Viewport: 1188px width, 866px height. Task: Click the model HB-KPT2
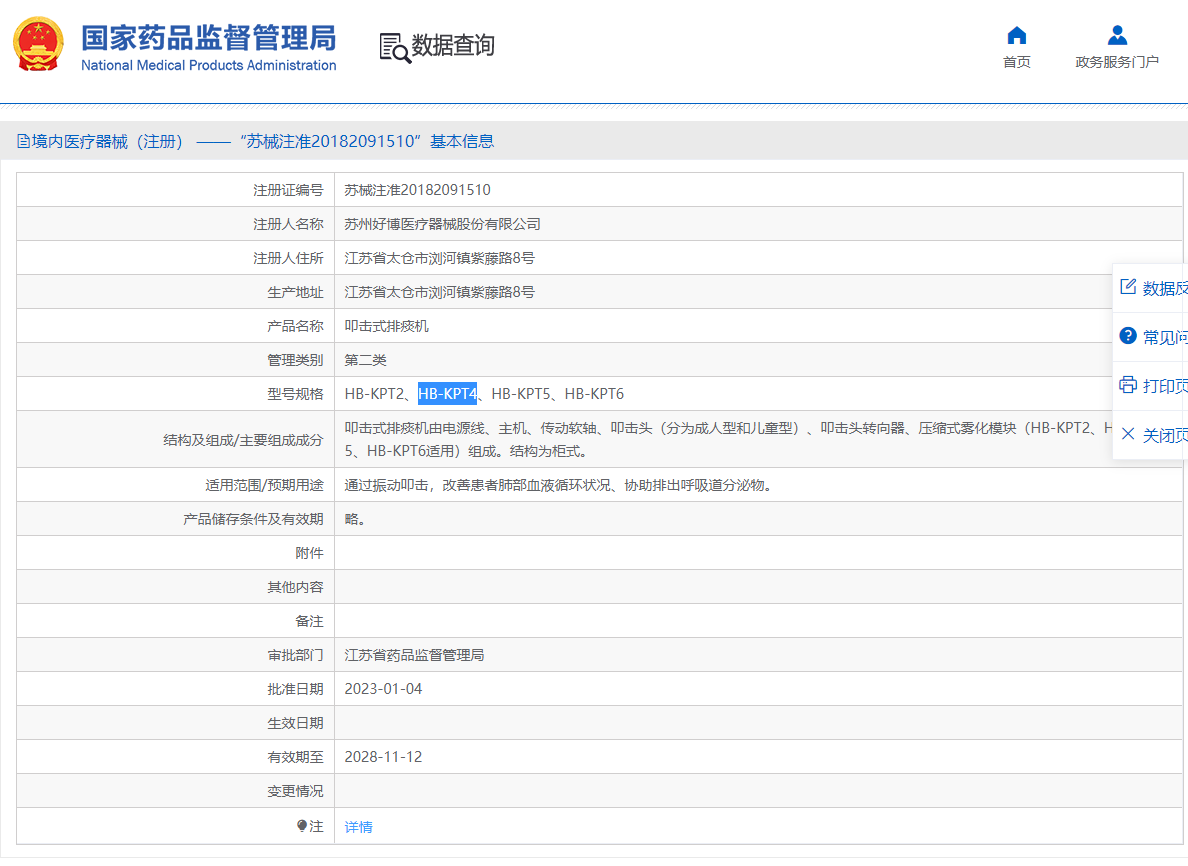coord(374,394)
